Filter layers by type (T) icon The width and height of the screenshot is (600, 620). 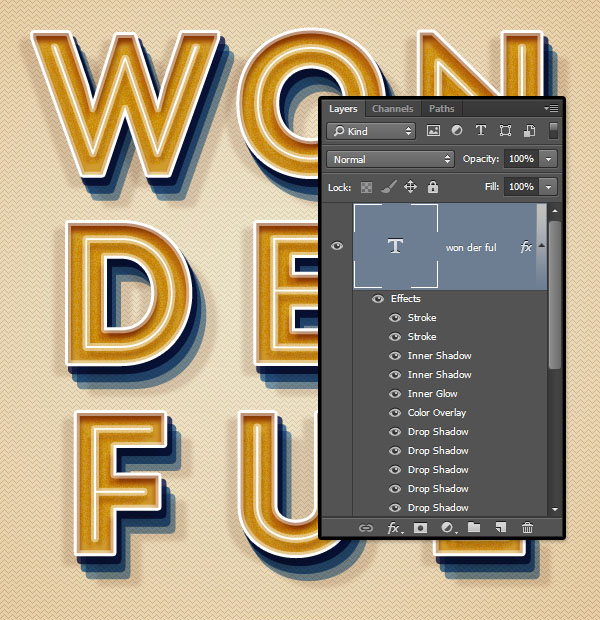click(x=481, y=131)
